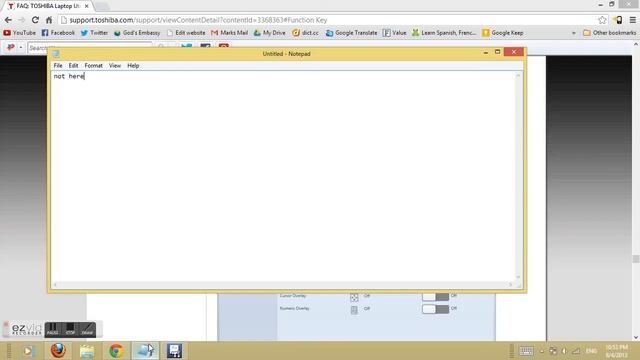Pause the Ezvid recording
The width and height of the screenshot is (640, 360).
pyautogui.click(x=53, y=329)
